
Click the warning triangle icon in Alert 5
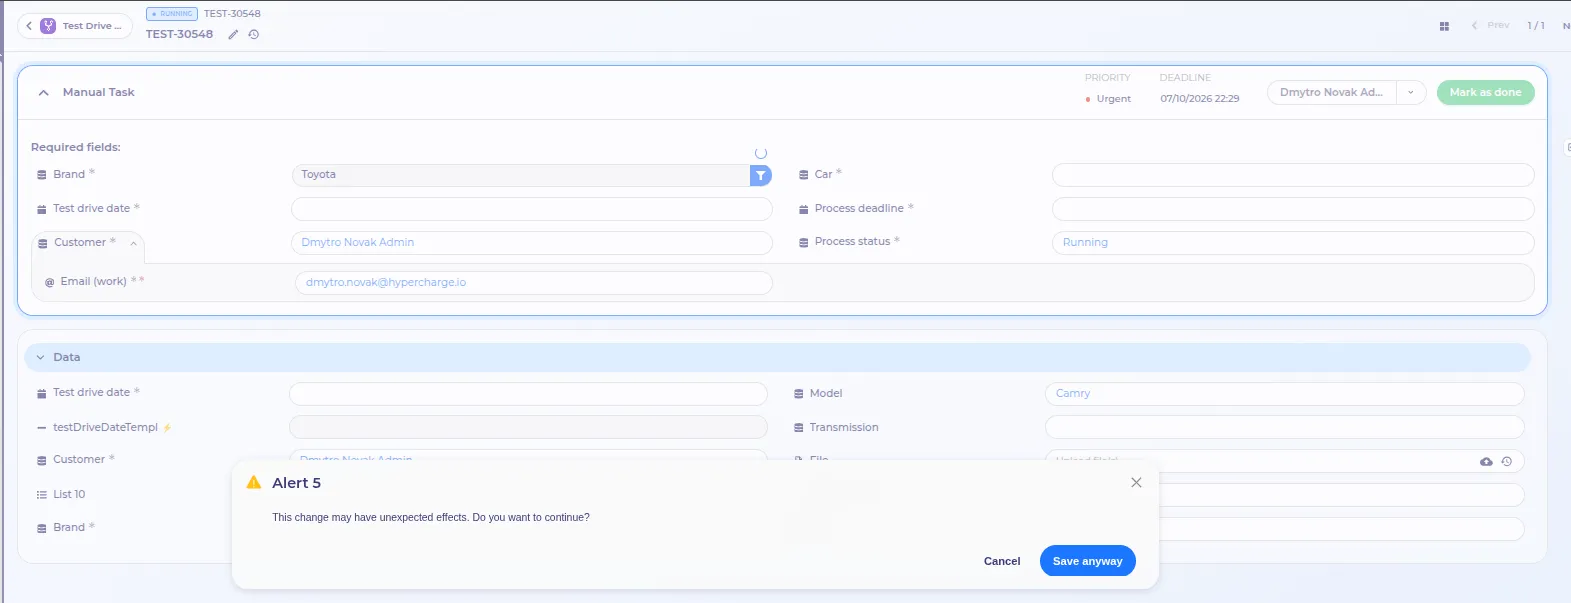click(254, 482)
